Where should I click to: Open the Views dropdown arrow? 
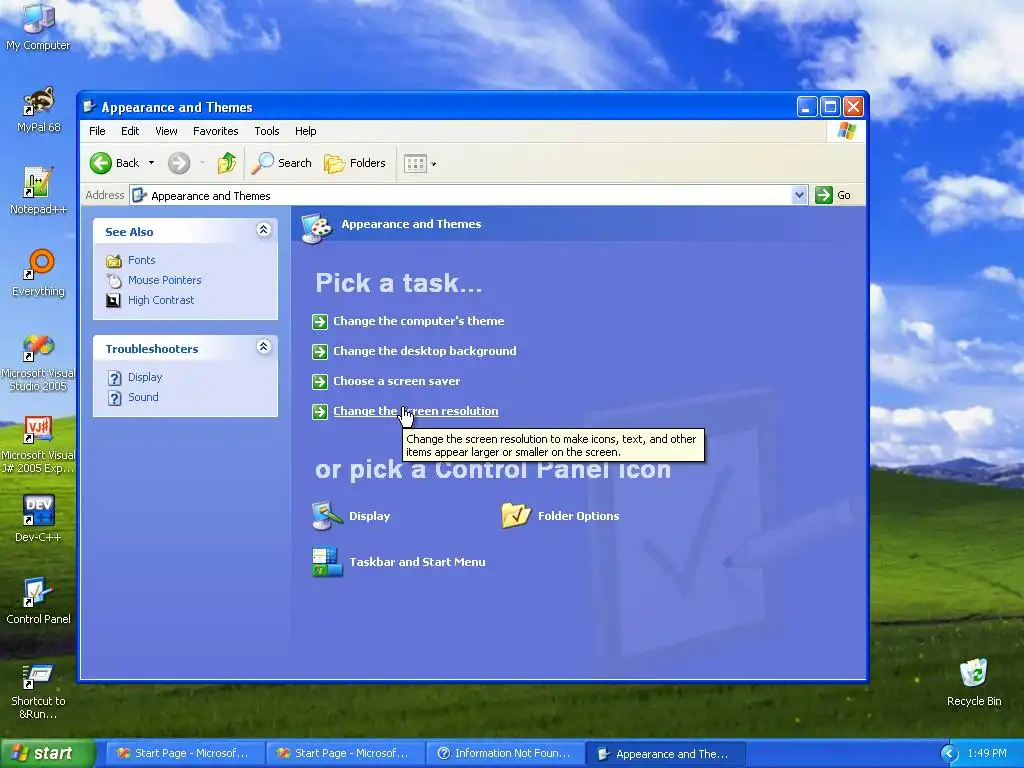434,164
